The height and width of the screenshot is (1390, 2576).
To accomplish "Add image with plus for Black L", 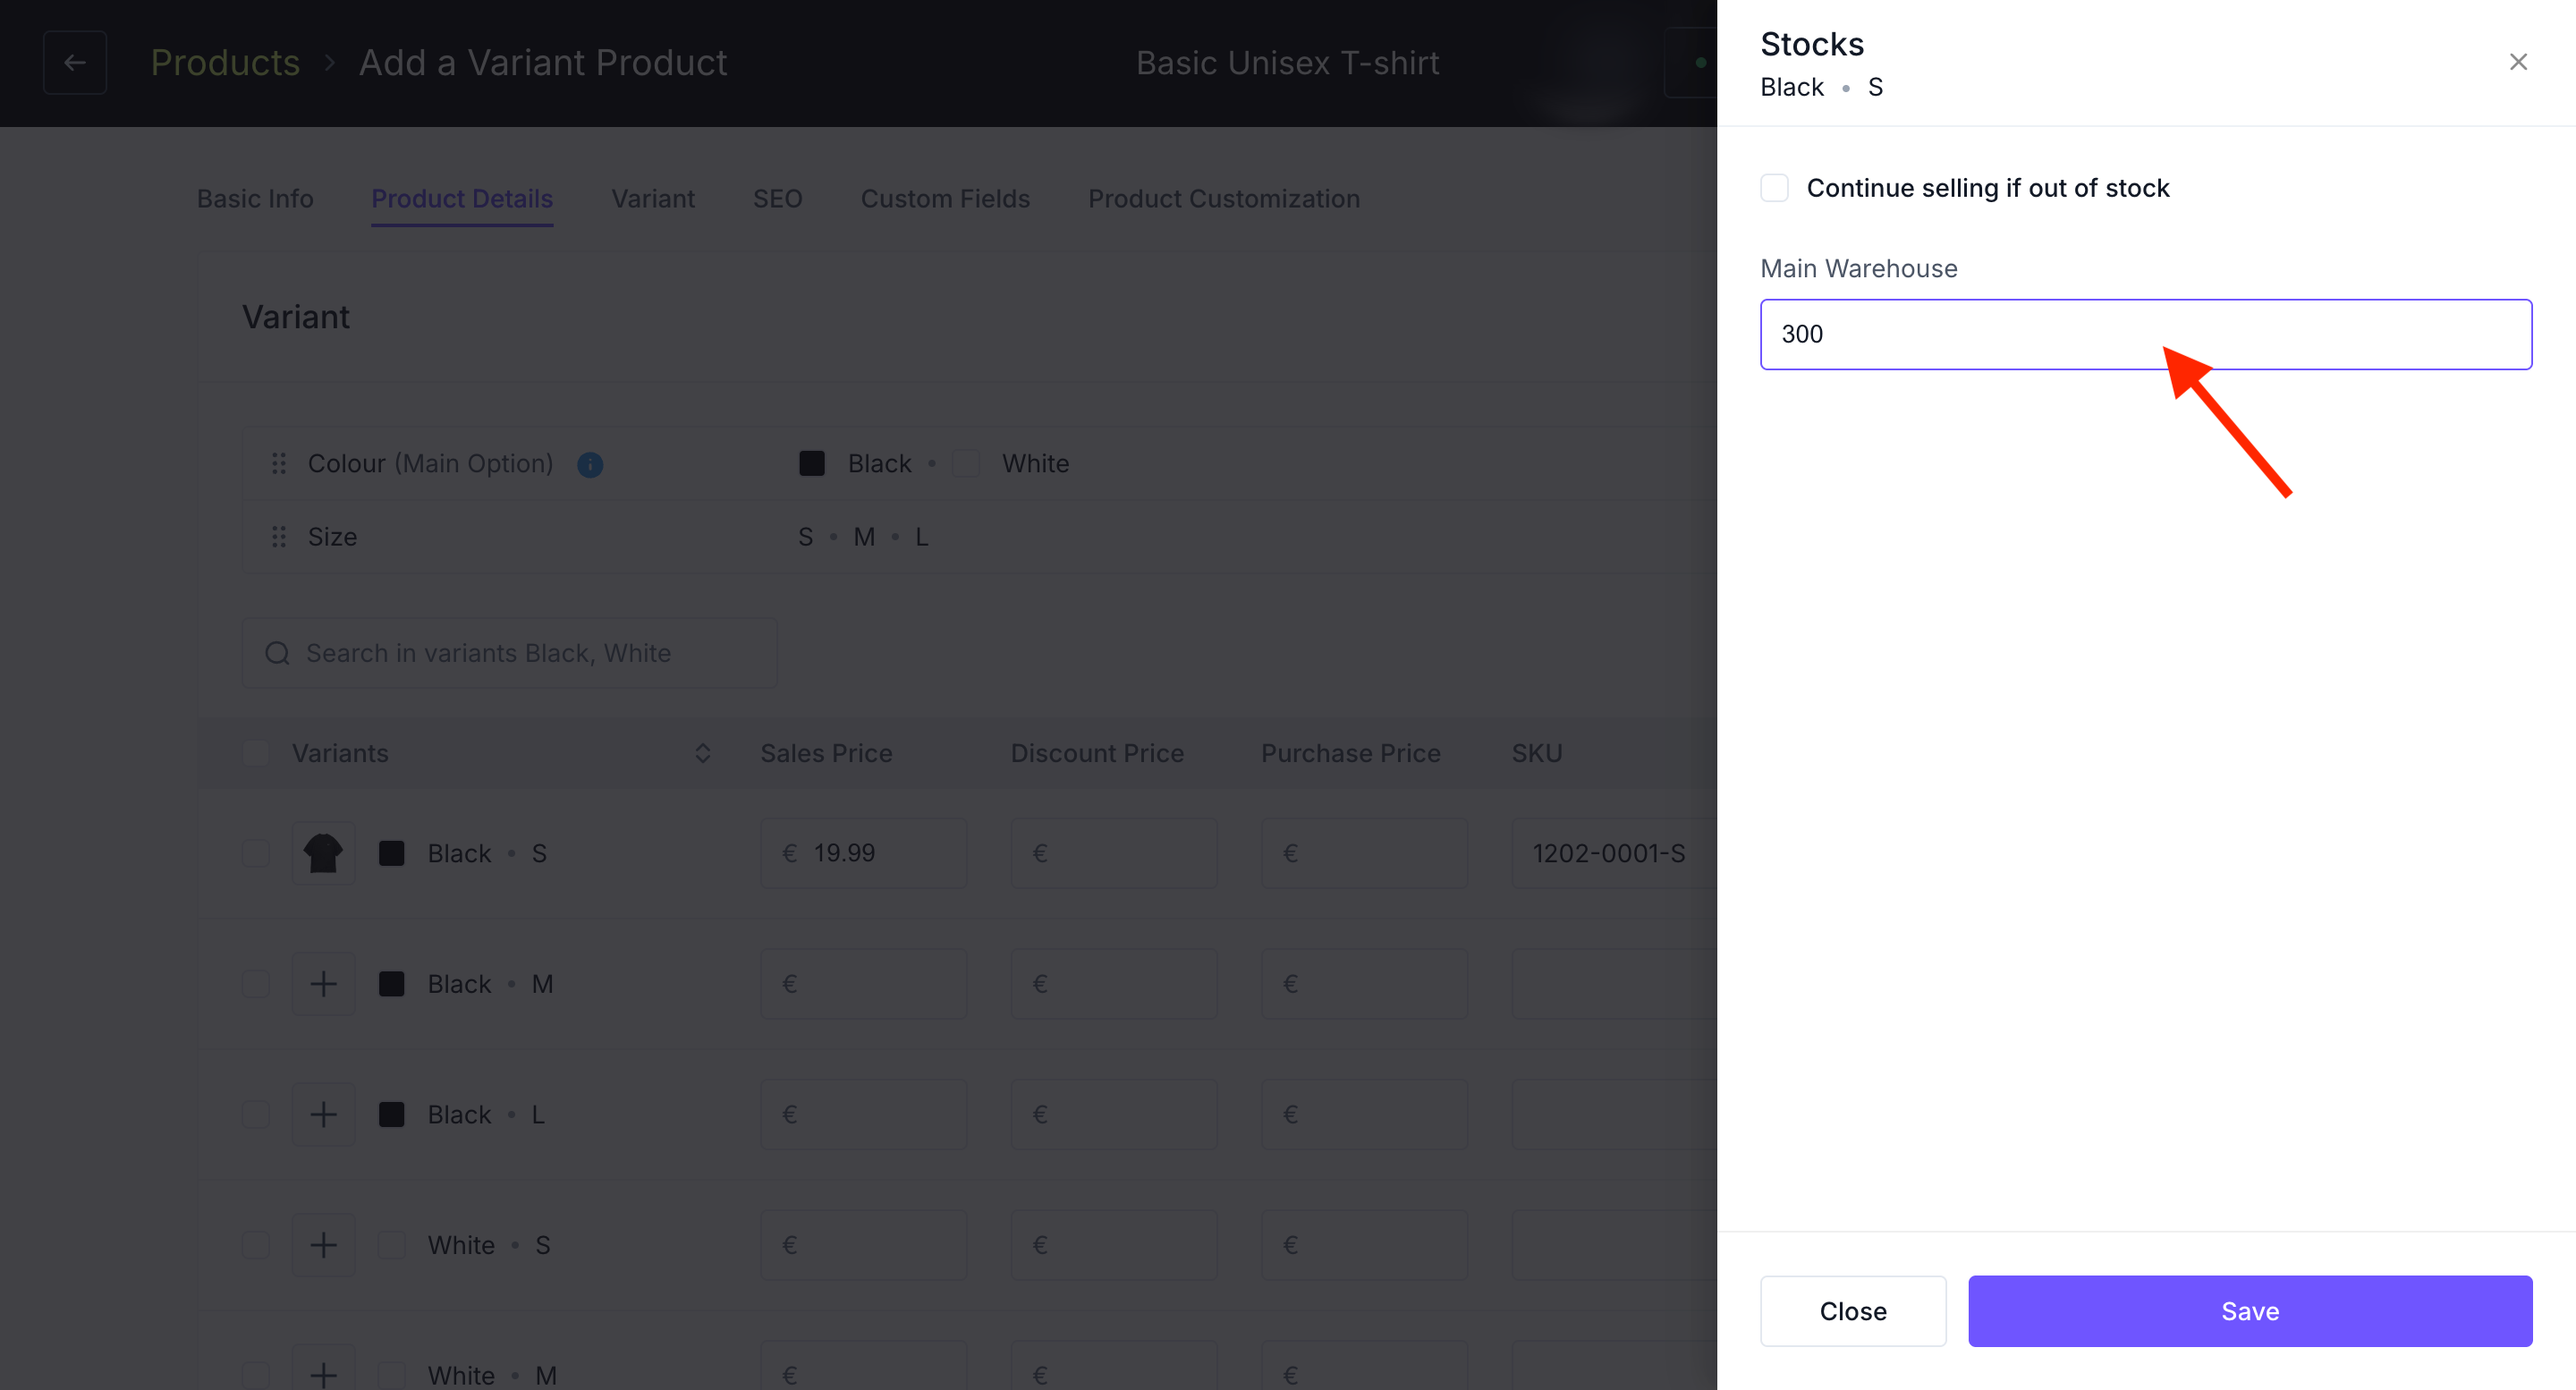I will [x=323, y=1114].
